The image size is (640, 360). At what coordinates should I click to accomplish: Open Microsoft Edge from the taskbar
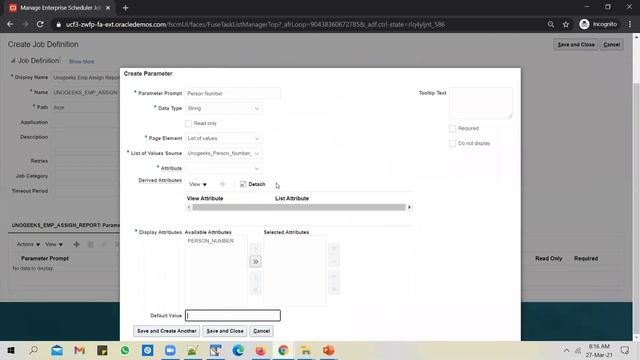[x=238, y=351]
